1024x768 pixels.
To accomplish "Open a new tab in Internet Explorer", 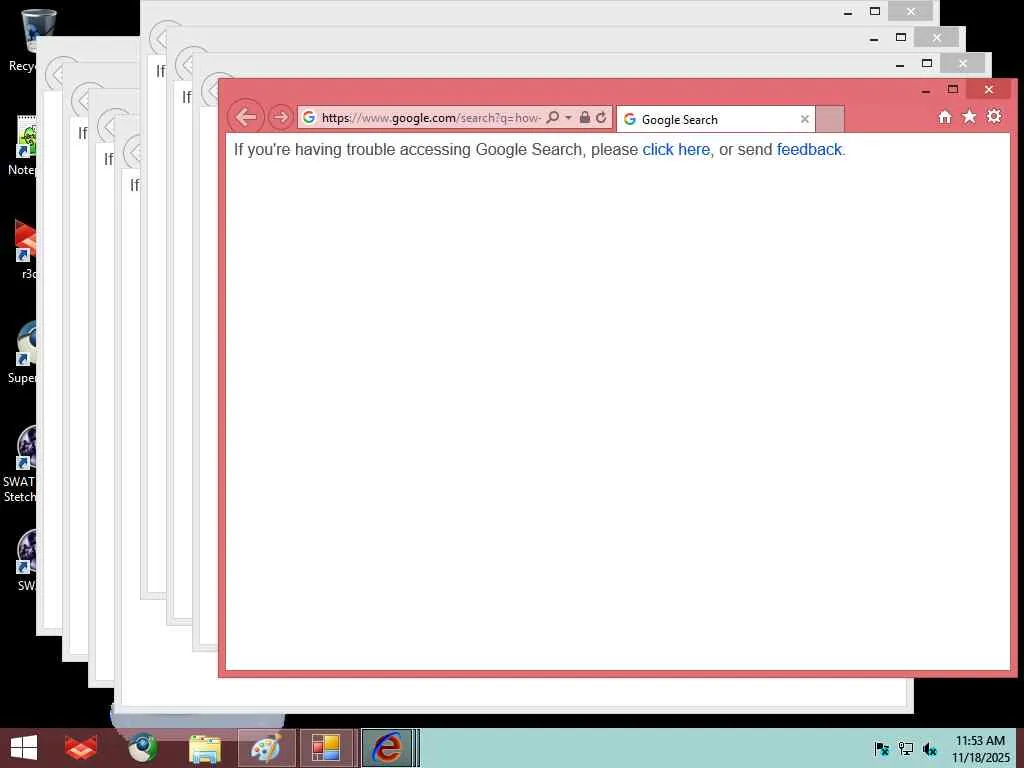I will (830, 120).
